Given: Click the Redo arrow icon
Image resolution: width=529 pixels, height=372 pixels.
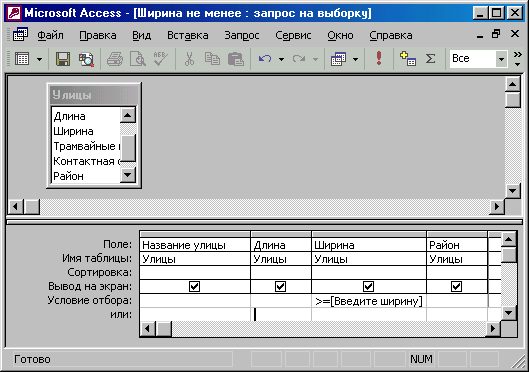Looking at the screenshot, I should click(x=299, y=59).
